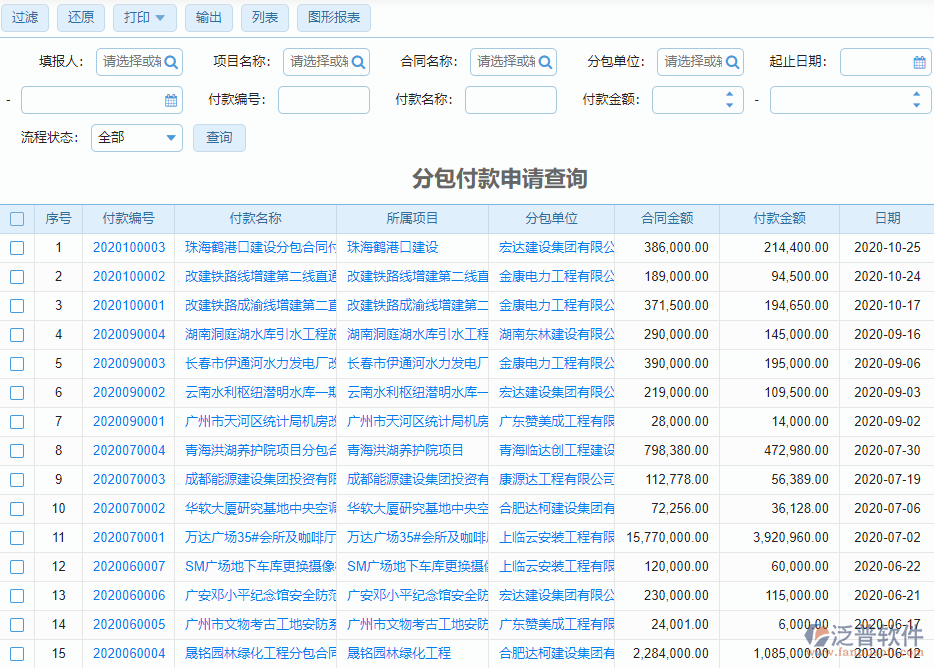Check the checkbox for row 2020100003
934x668 pixels.
pos(16,246)
